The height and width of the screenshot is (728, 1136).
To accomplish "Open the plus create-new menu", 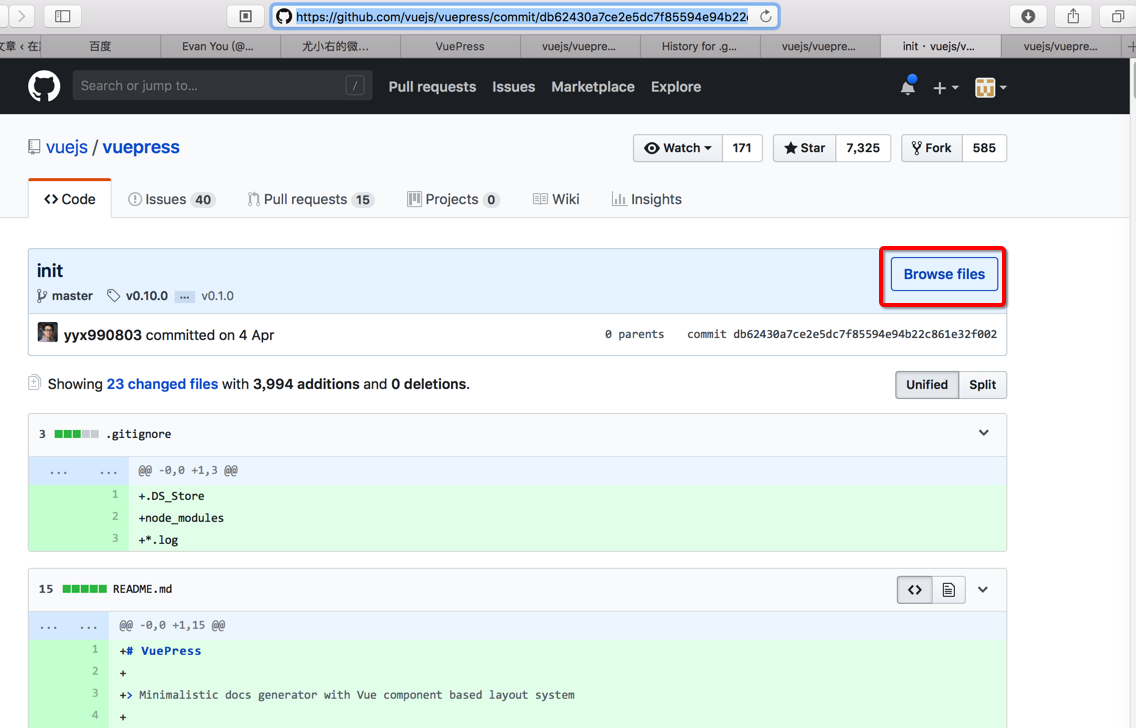I will click(945, 88).
